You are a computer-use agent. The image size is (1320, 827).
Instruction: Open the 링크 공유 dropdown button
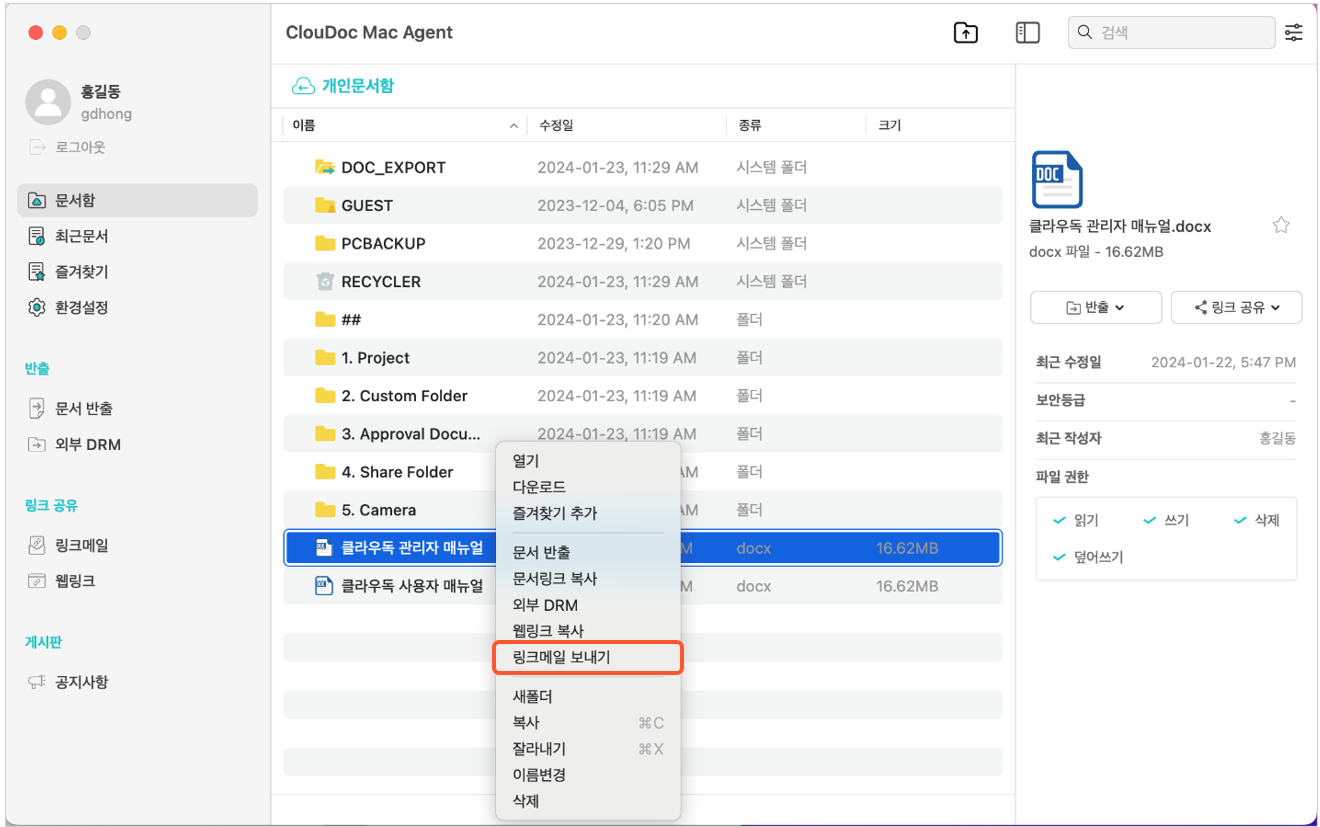pos(1236,308)
